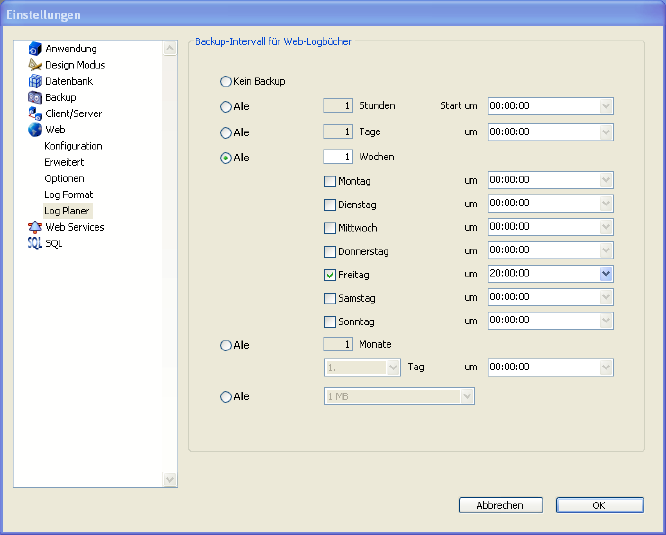666x535 pixels.
Task: Uncheck the Freitag checkbox
Action: [x=330, y=274]
